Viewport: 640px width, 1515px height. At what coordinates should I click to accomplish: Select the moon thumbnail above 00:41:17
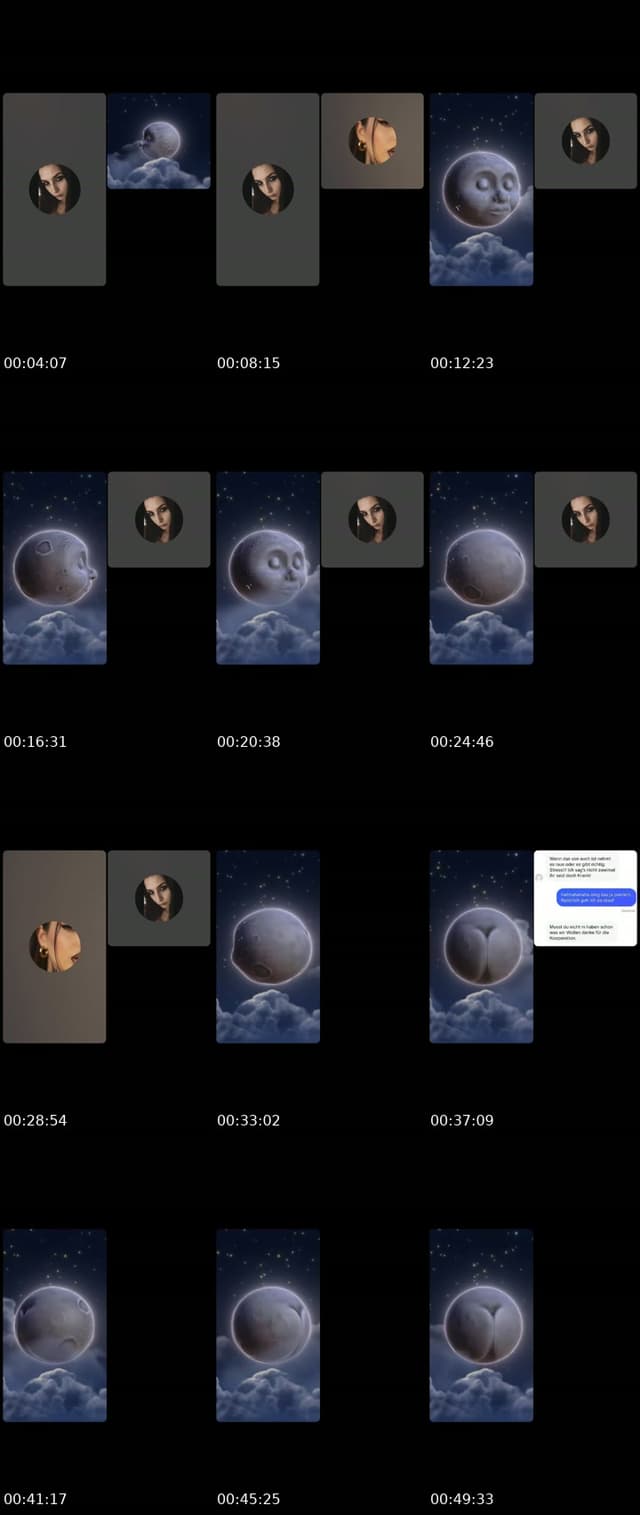55,1325
